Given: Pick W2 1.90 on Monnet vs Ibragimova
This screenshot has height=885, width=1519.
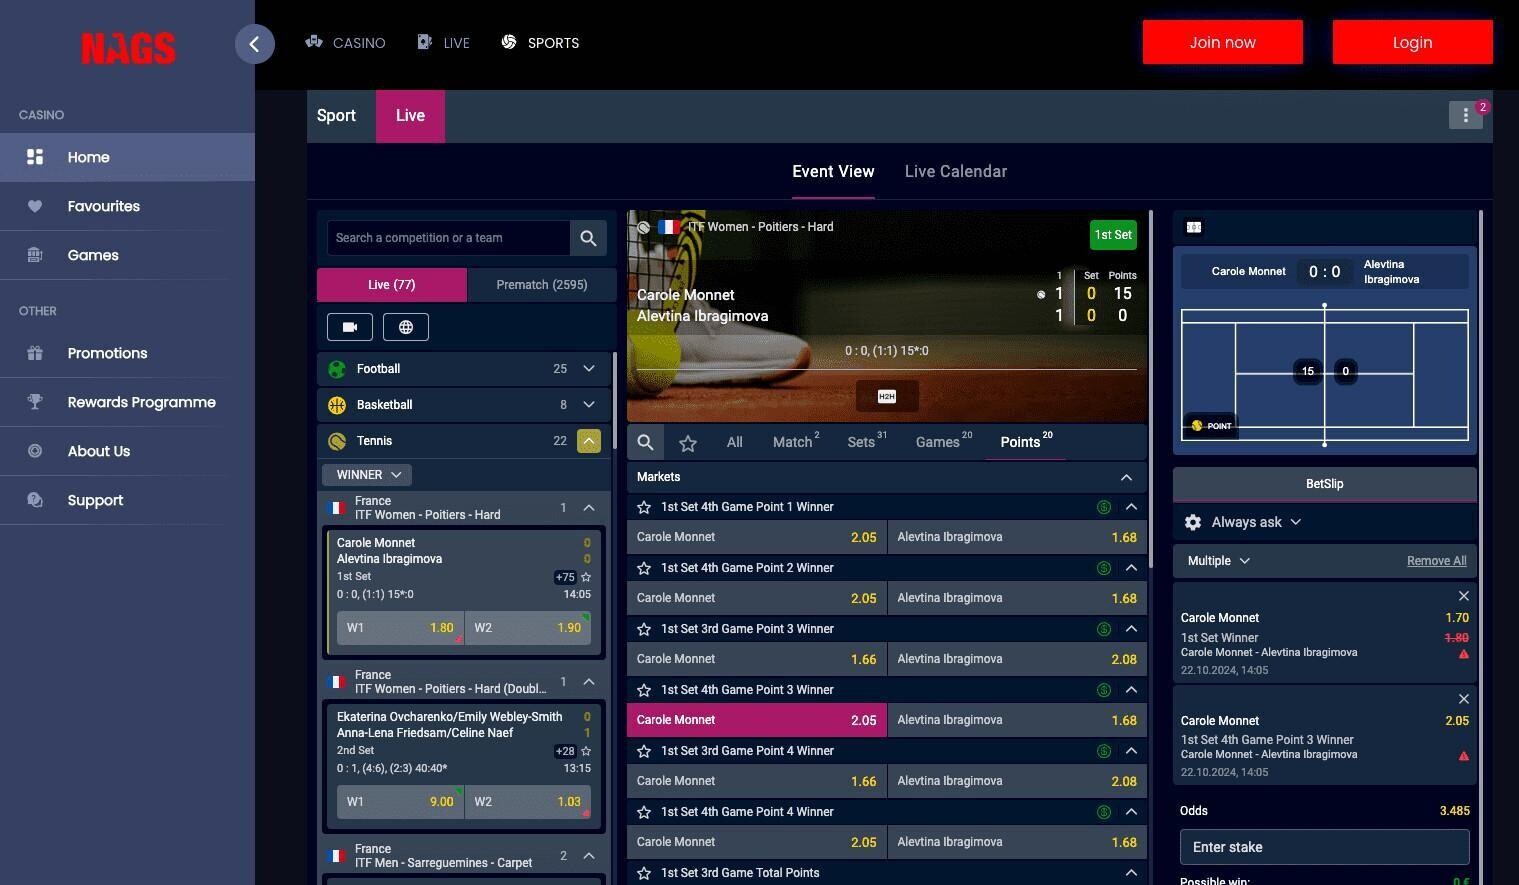Looking at the screenshot, I should (528, 628).
